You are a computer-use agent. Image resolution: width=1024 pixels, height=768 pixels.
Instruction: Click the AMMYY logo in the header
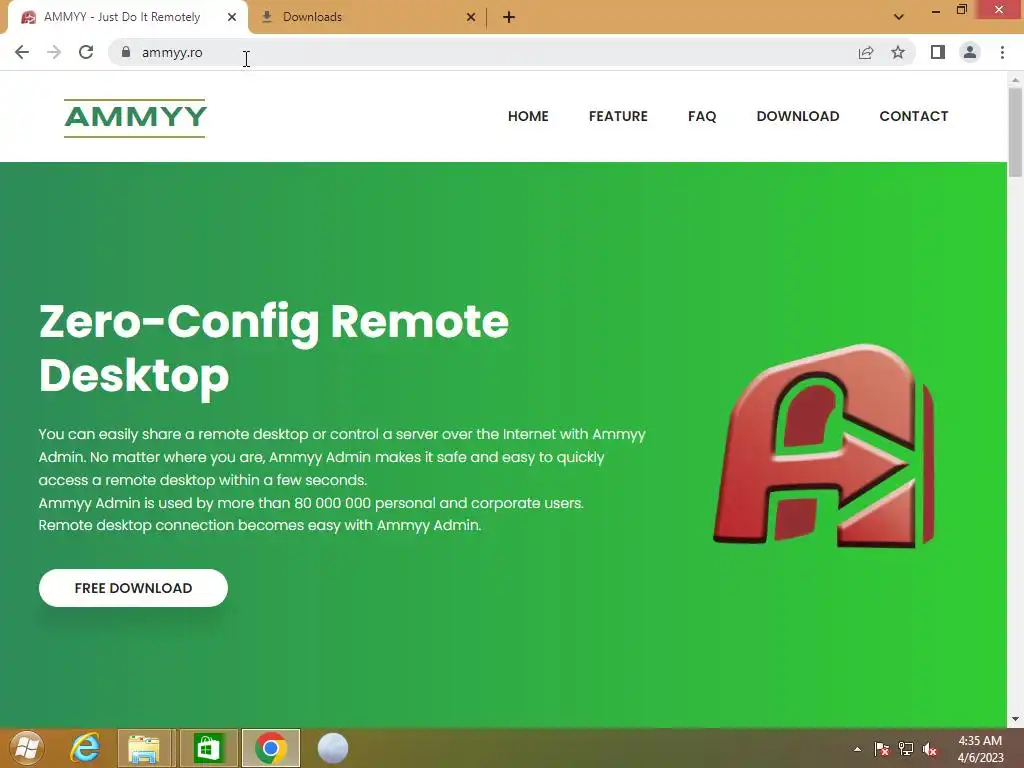[x=135, y=118]
